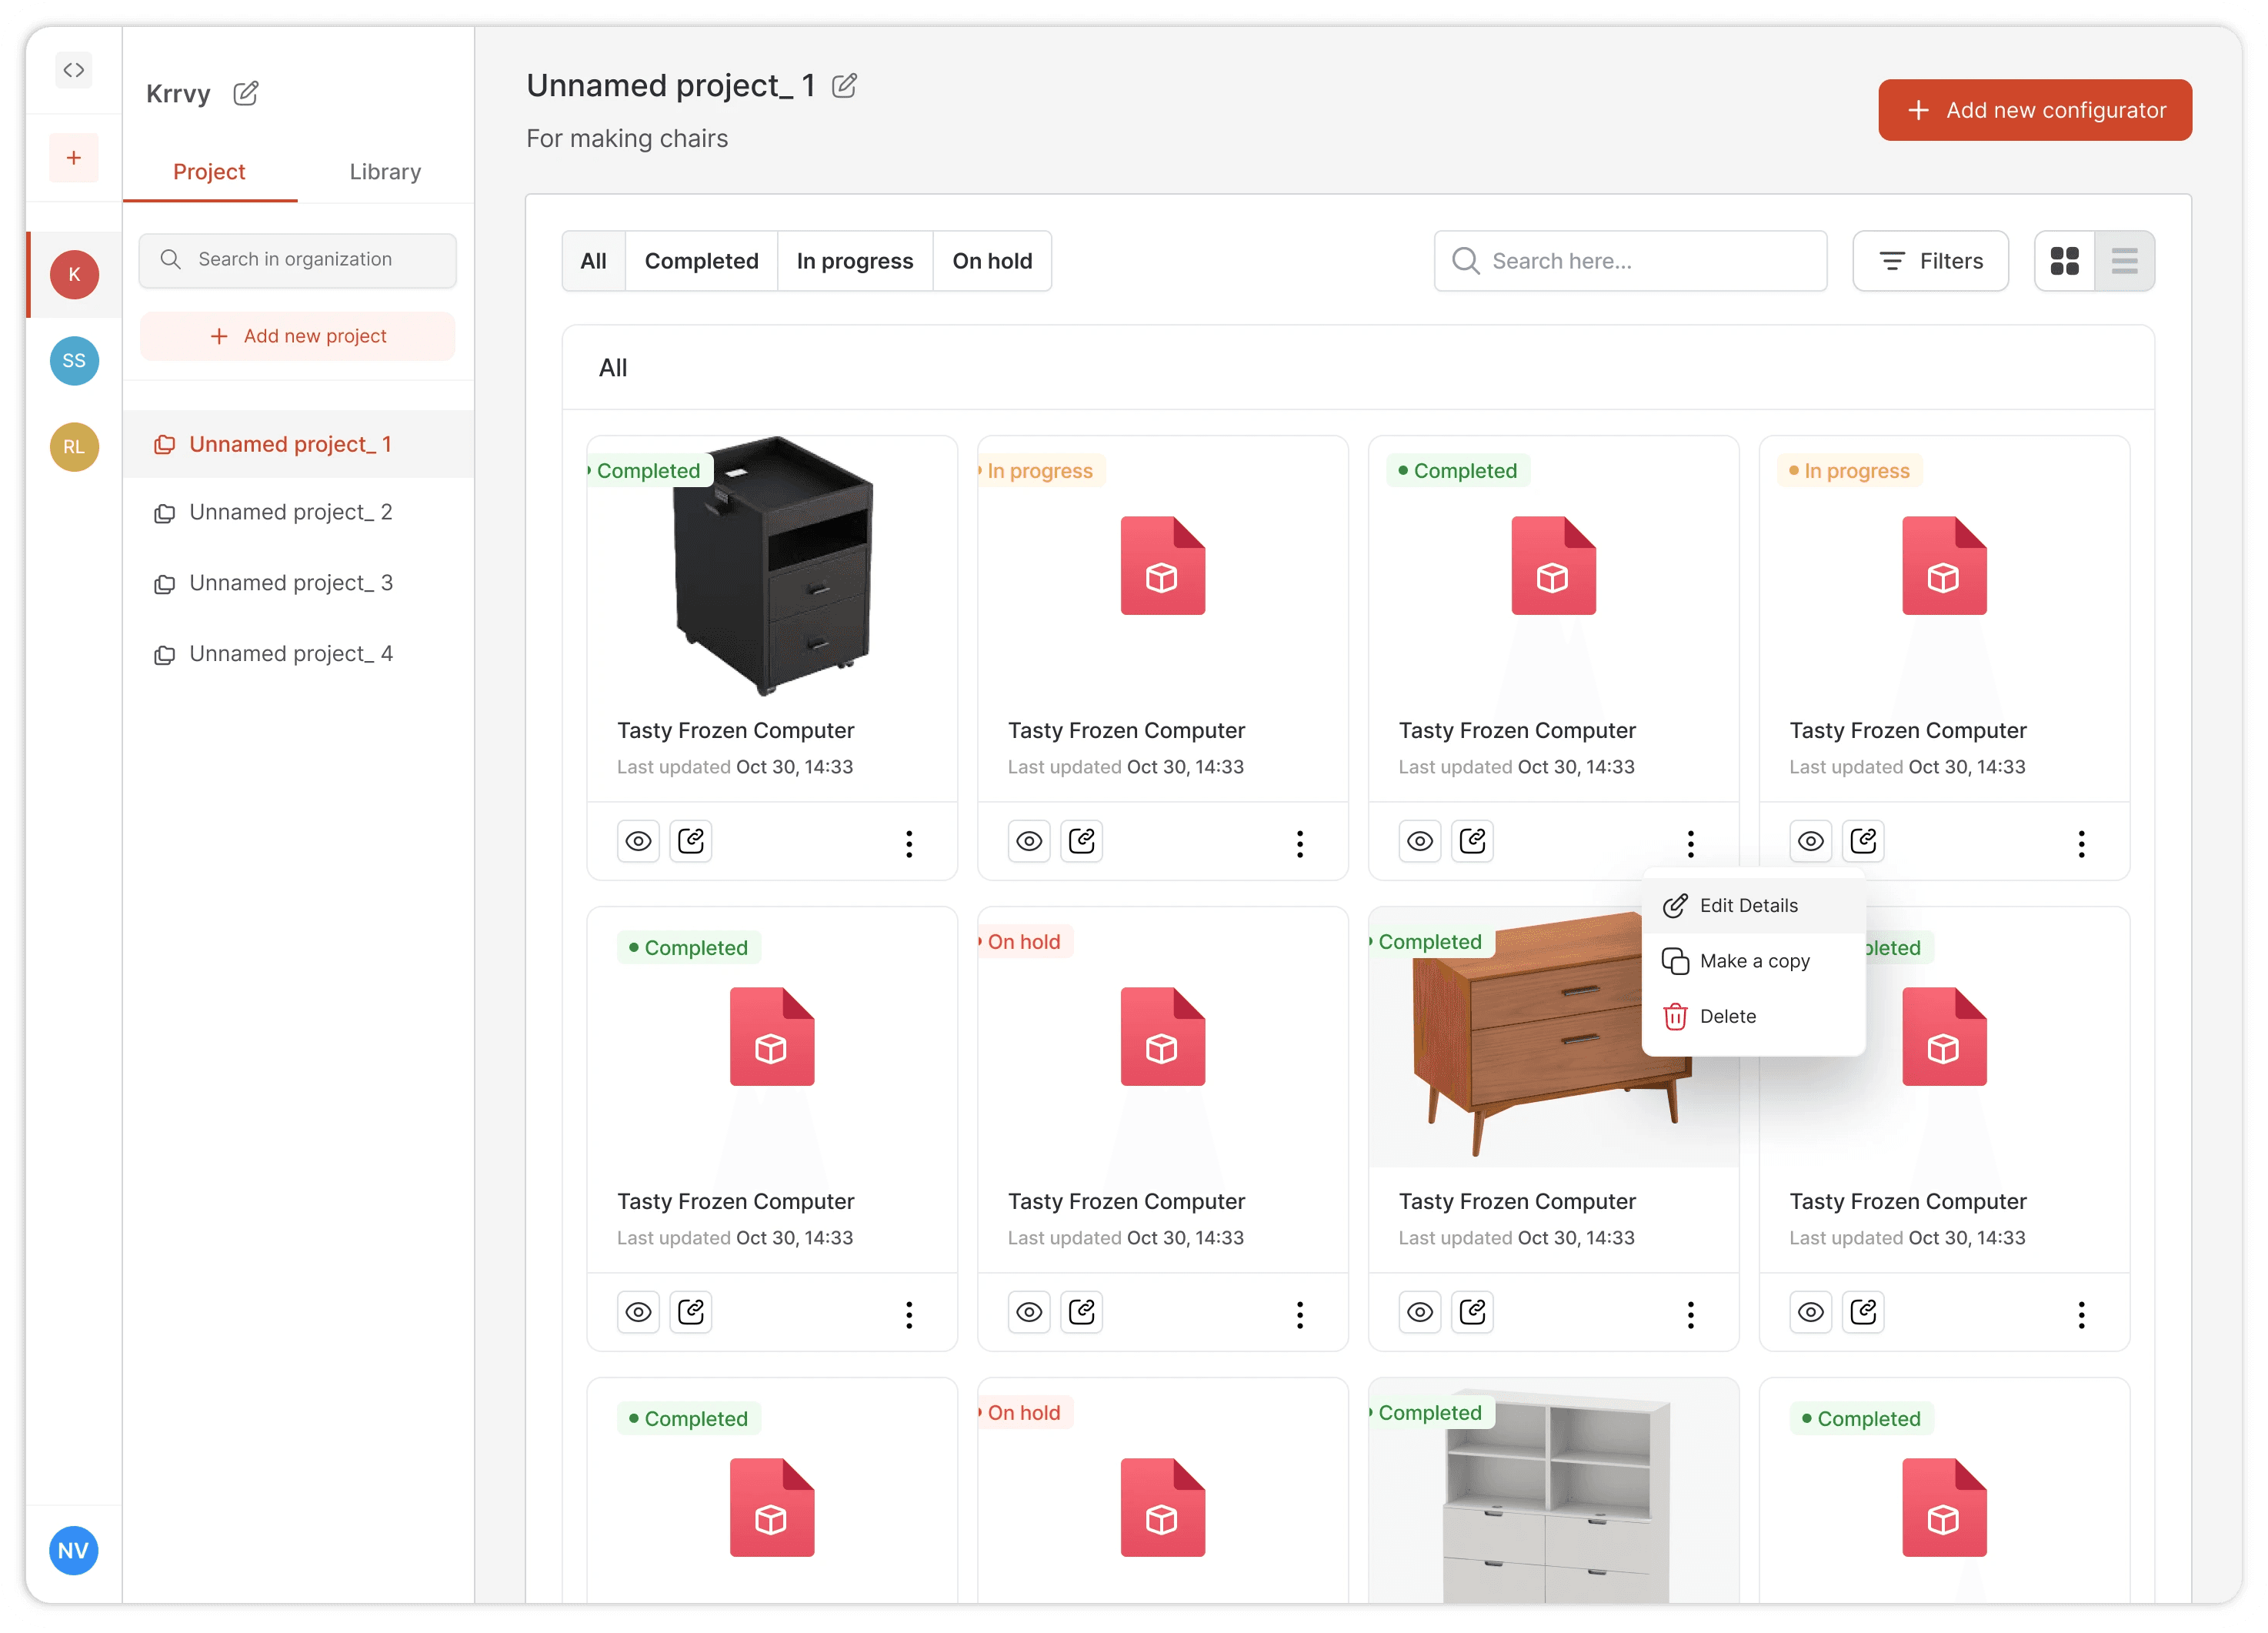2268x1633 pixels.
Task: Click the pencil icon beside Krrvy organization name
Action: [x=245, y=94]
